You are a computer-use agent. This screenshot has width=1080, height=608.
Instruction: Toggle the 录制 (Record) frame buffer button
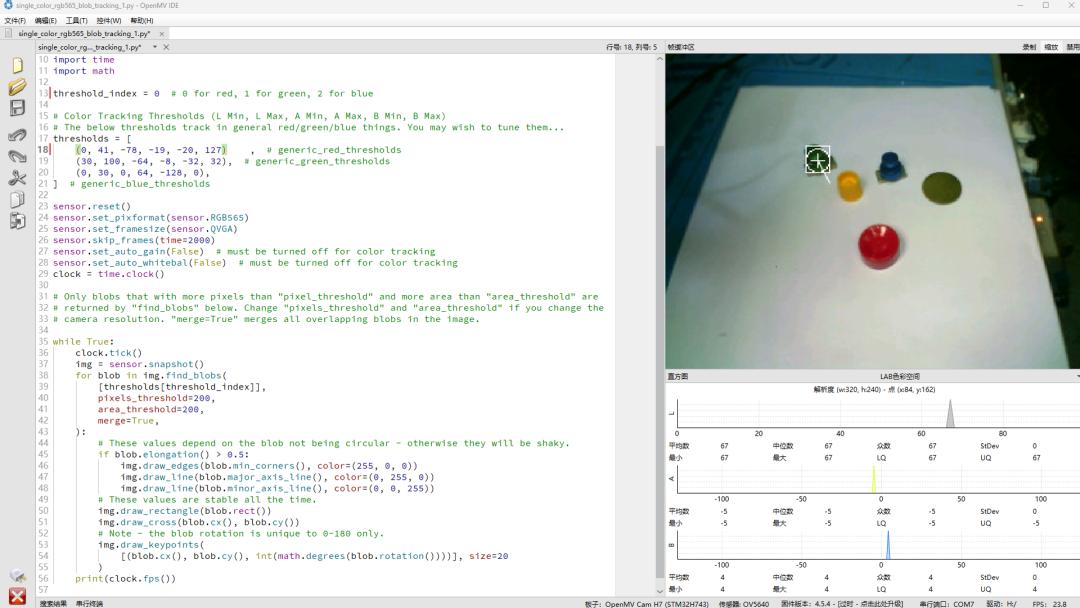click(1029, 47)
